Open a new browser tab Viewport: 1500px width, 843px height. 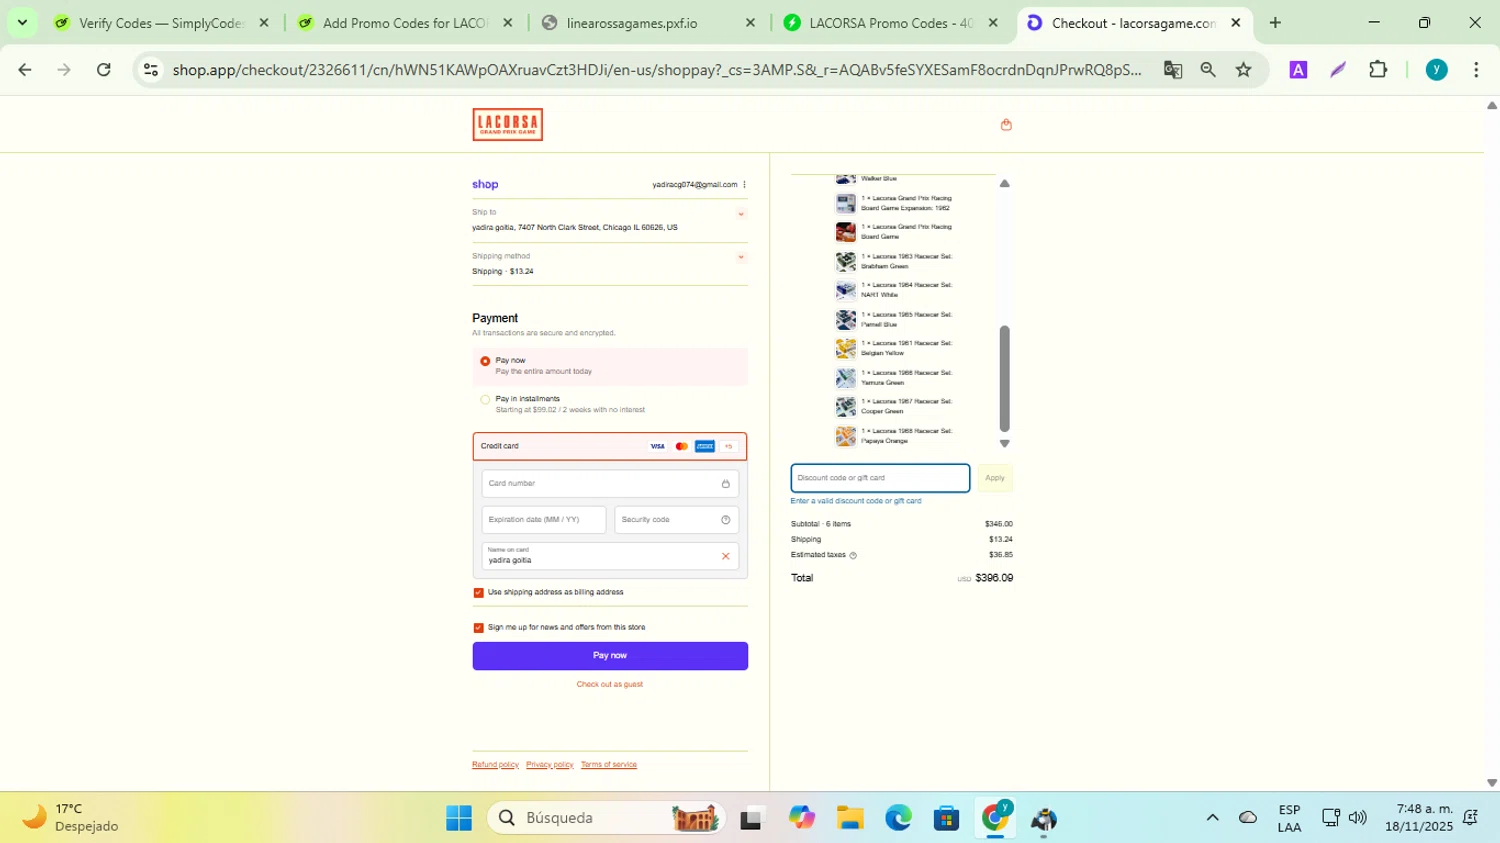tap(1275, 22)
